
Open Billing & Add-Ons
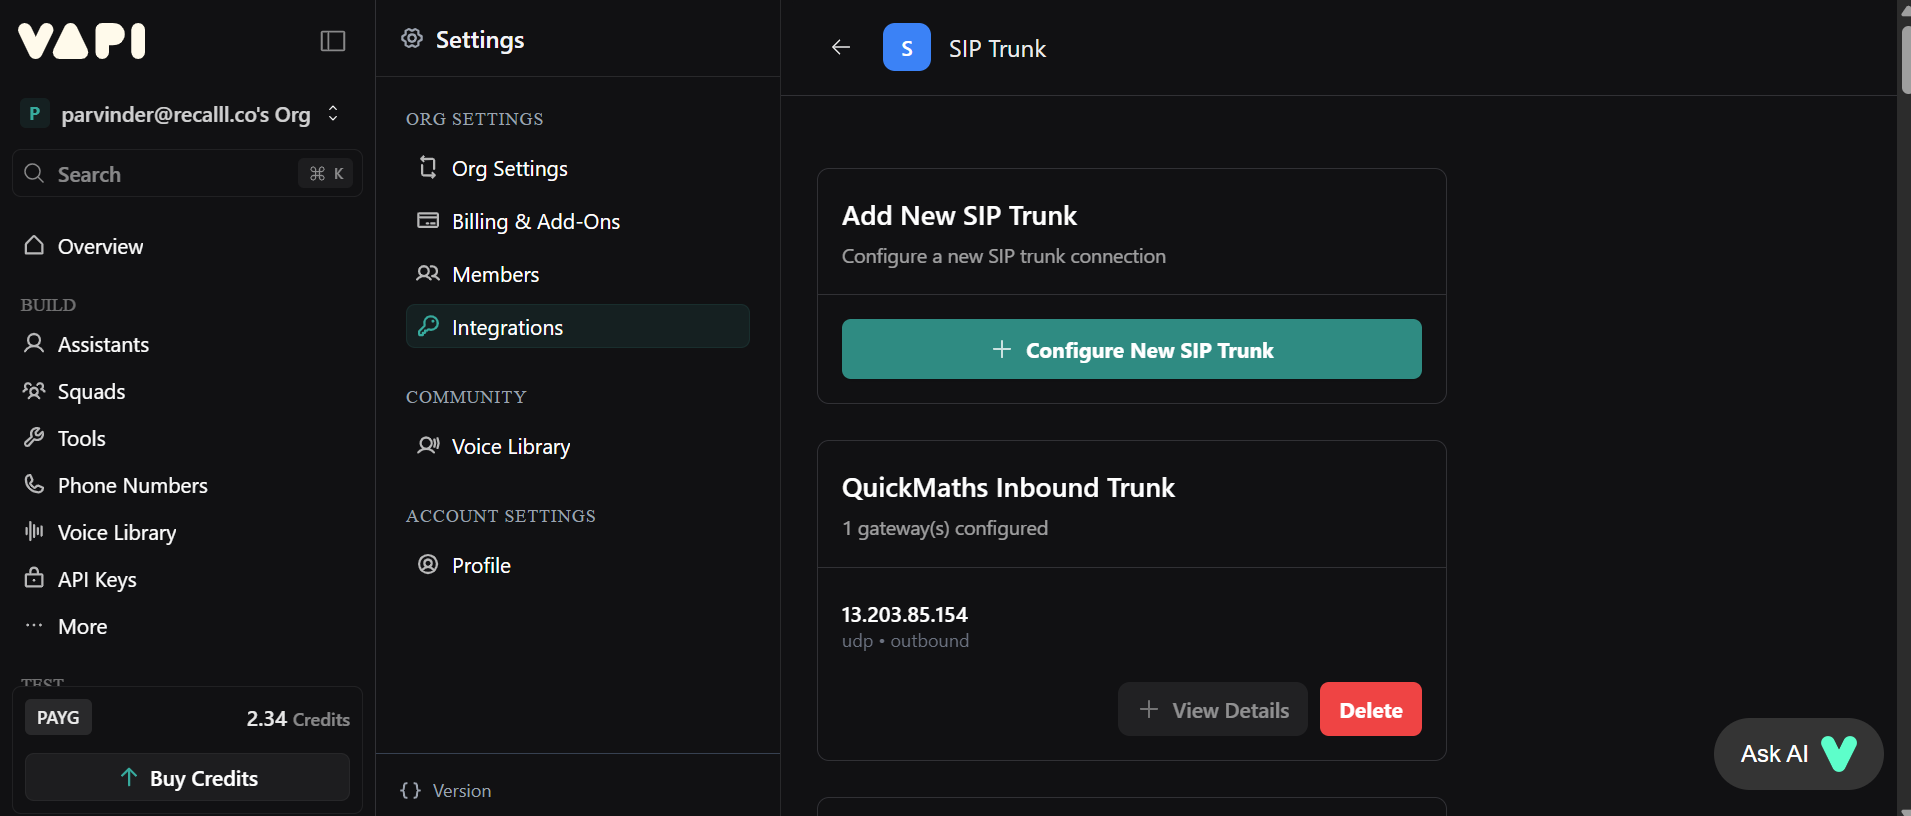(577, 221)
